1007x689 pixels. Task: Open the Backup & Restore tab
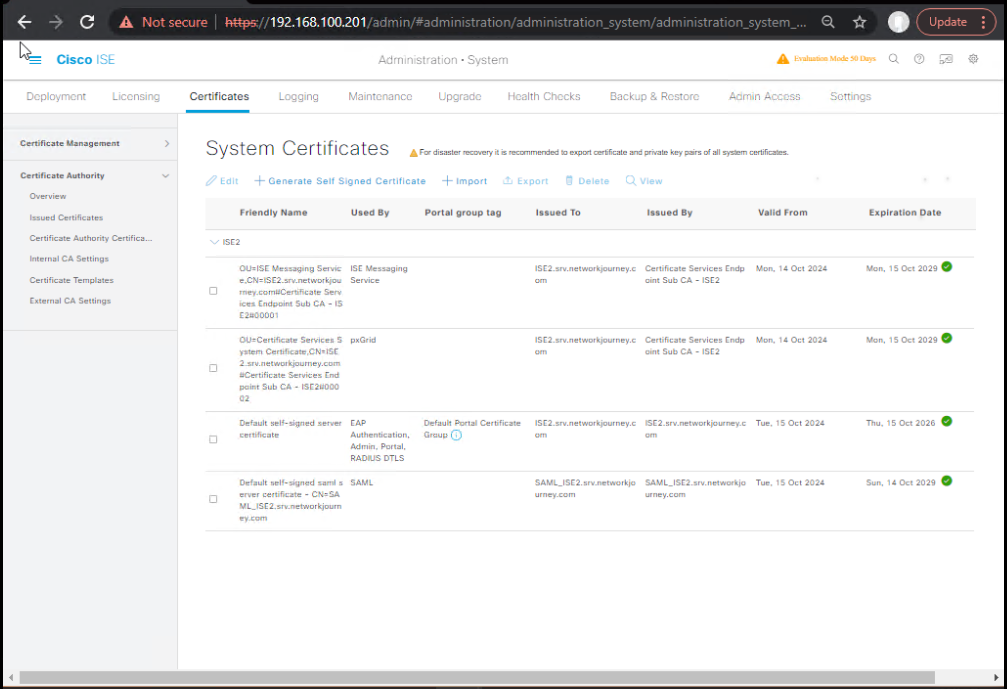pyautogui.click(x=654, y=96)
